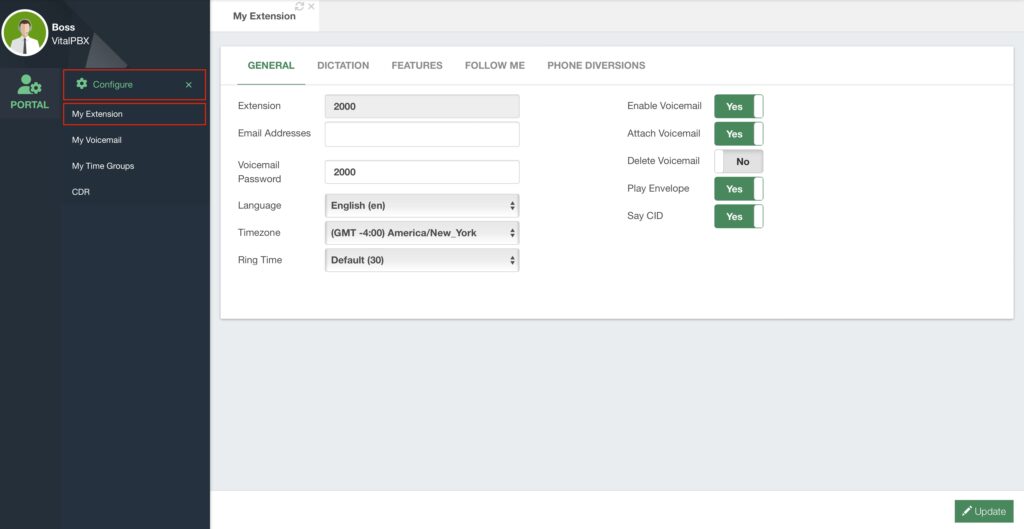Click the Boss user avatar
Screen dimensions: 1024x529
point(25,33)
